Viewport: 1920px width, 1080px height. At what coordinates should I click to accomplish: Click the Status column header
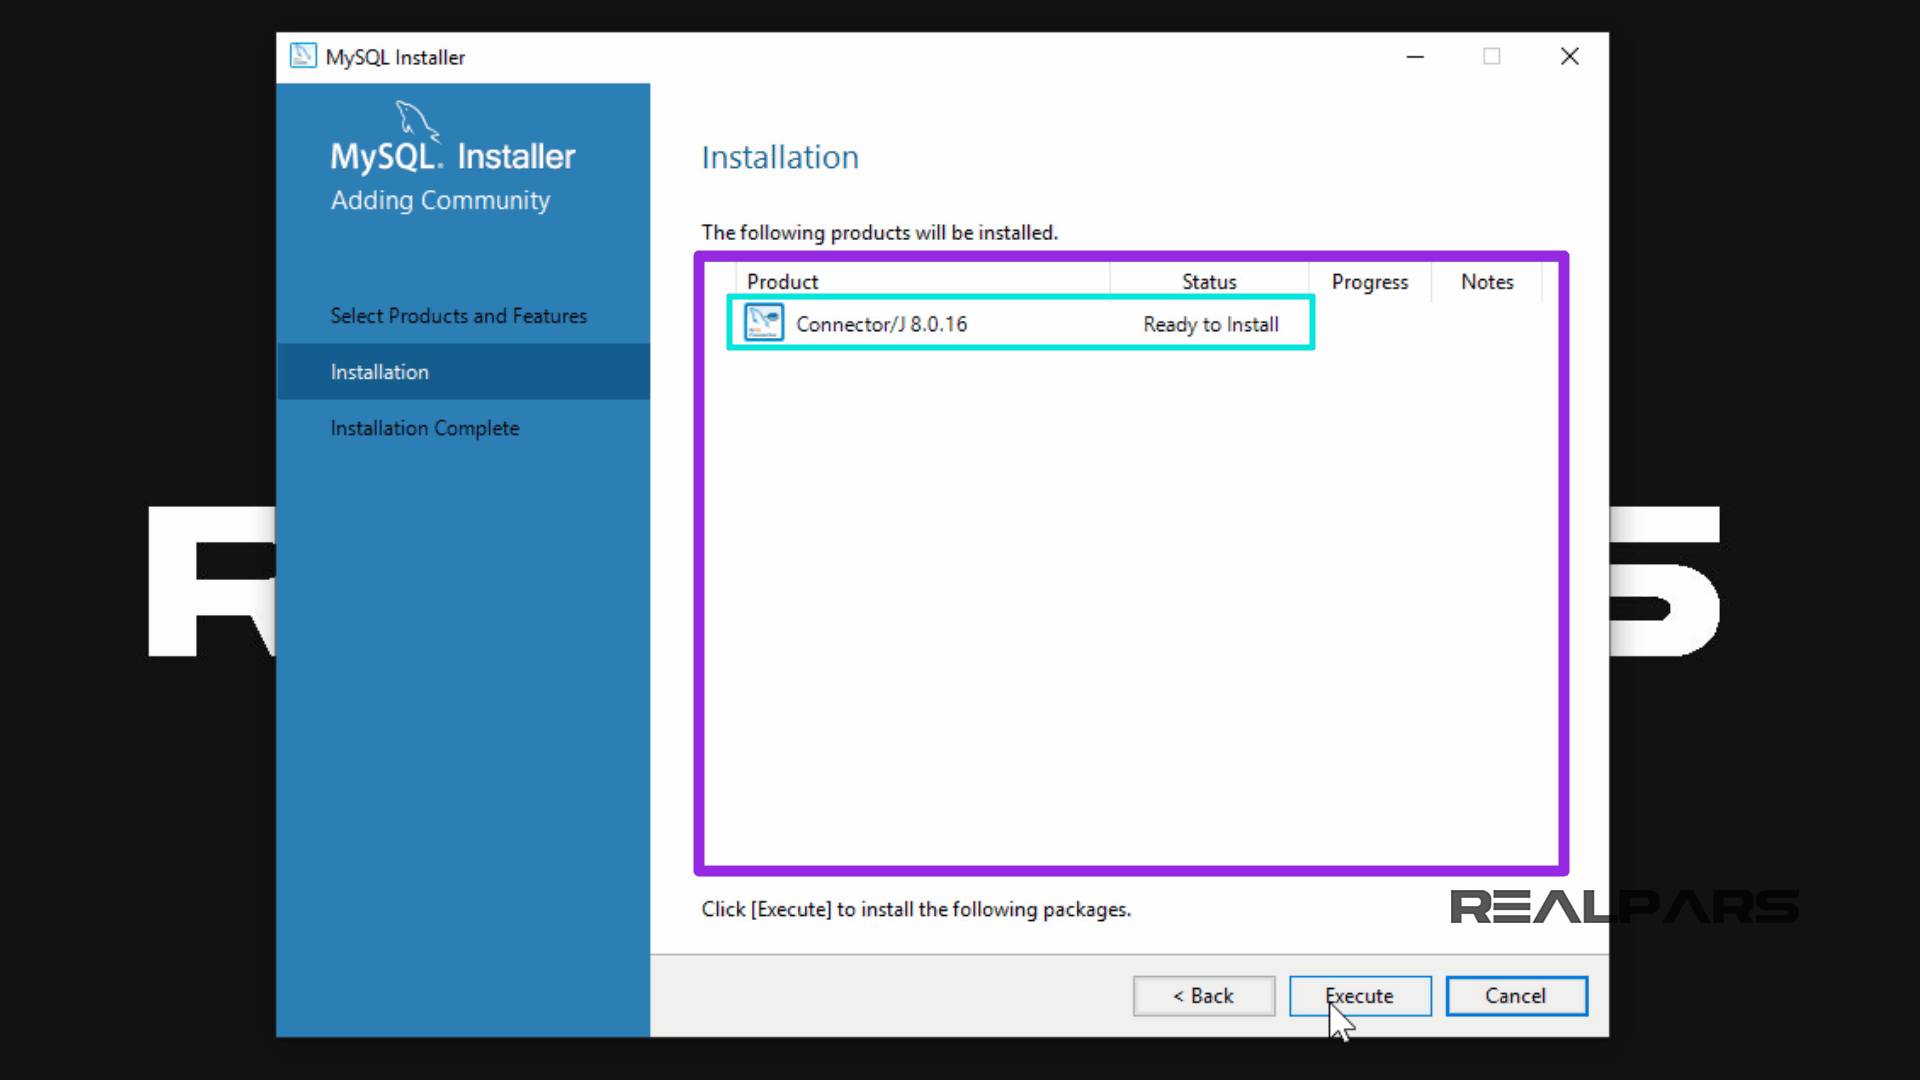[1208, 281]
